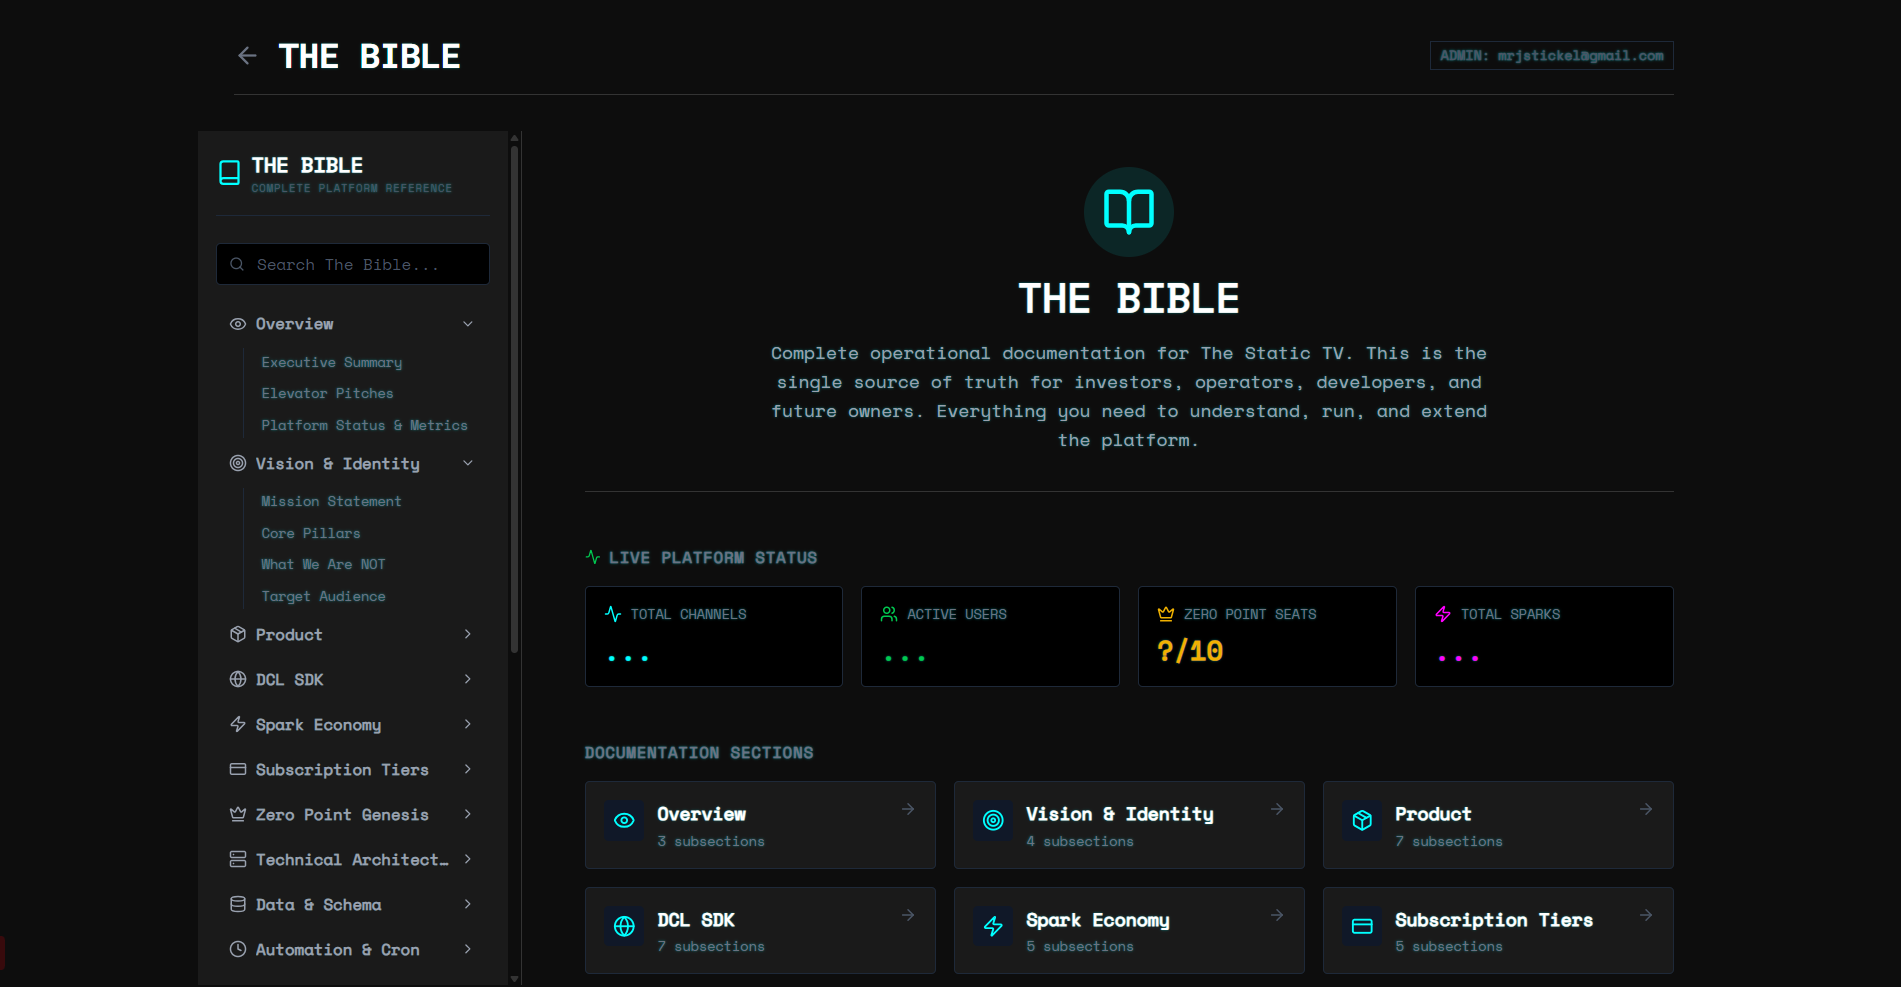Open Executive Summary in the sidebar
The height and width of the screenshot is (987, 1901).
[332, 362]
